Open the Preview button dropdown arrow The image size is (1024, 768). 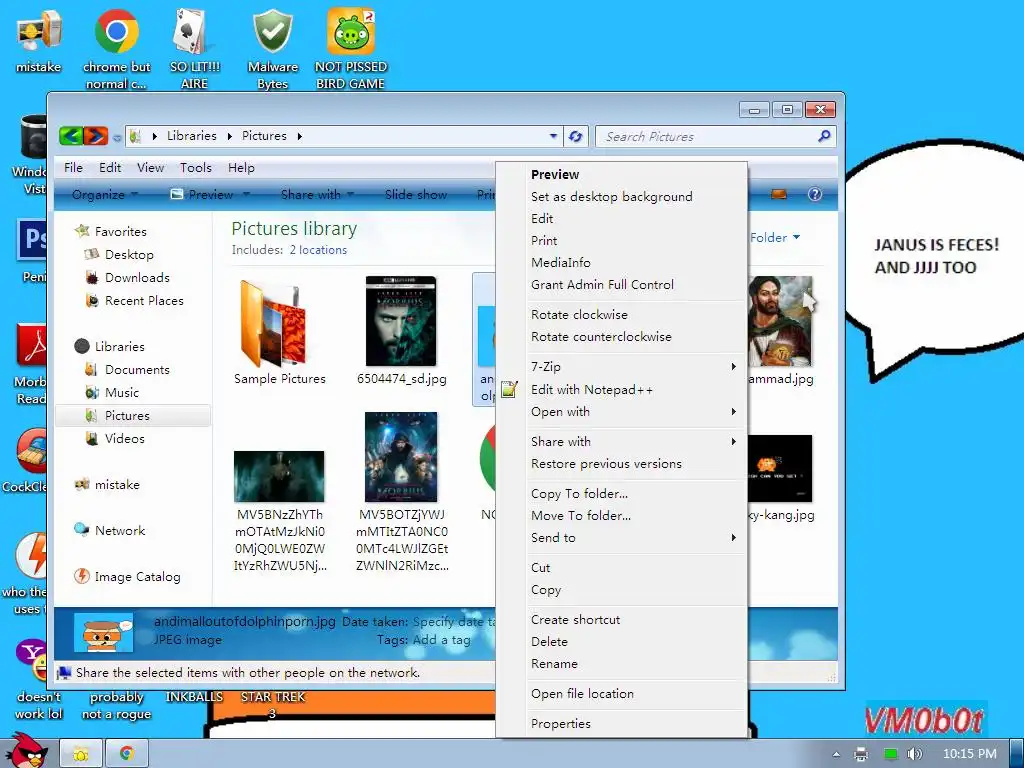[246, 194]
